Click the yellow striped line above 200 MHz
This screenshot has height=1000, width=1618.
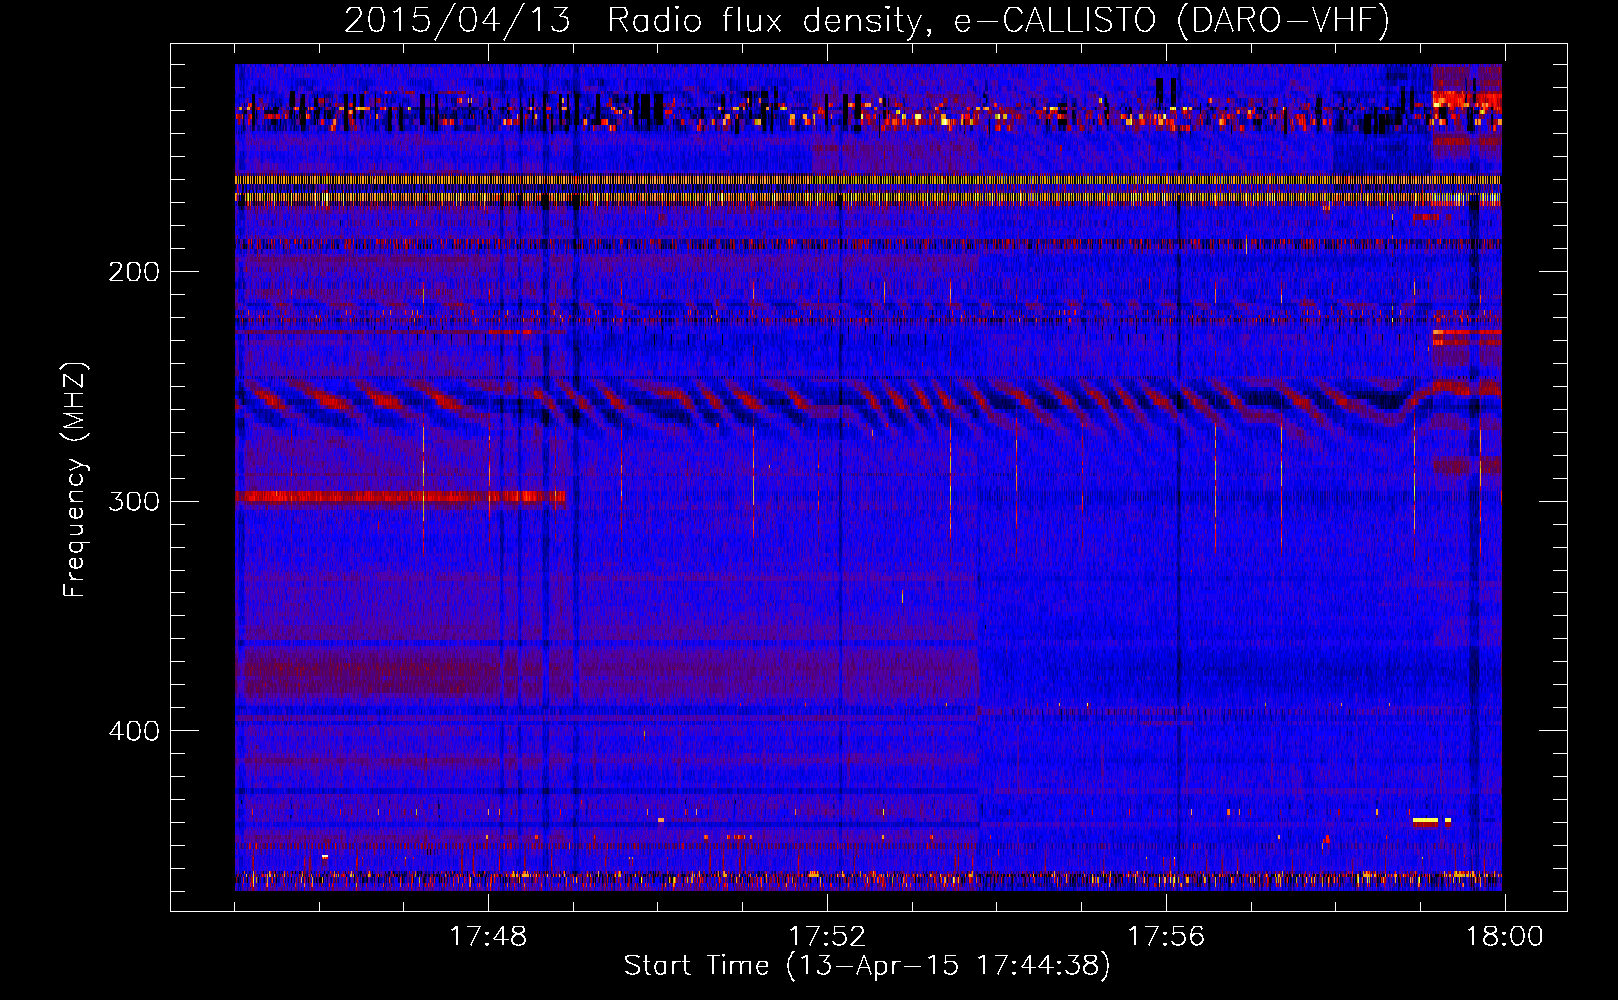click(866, 181)
